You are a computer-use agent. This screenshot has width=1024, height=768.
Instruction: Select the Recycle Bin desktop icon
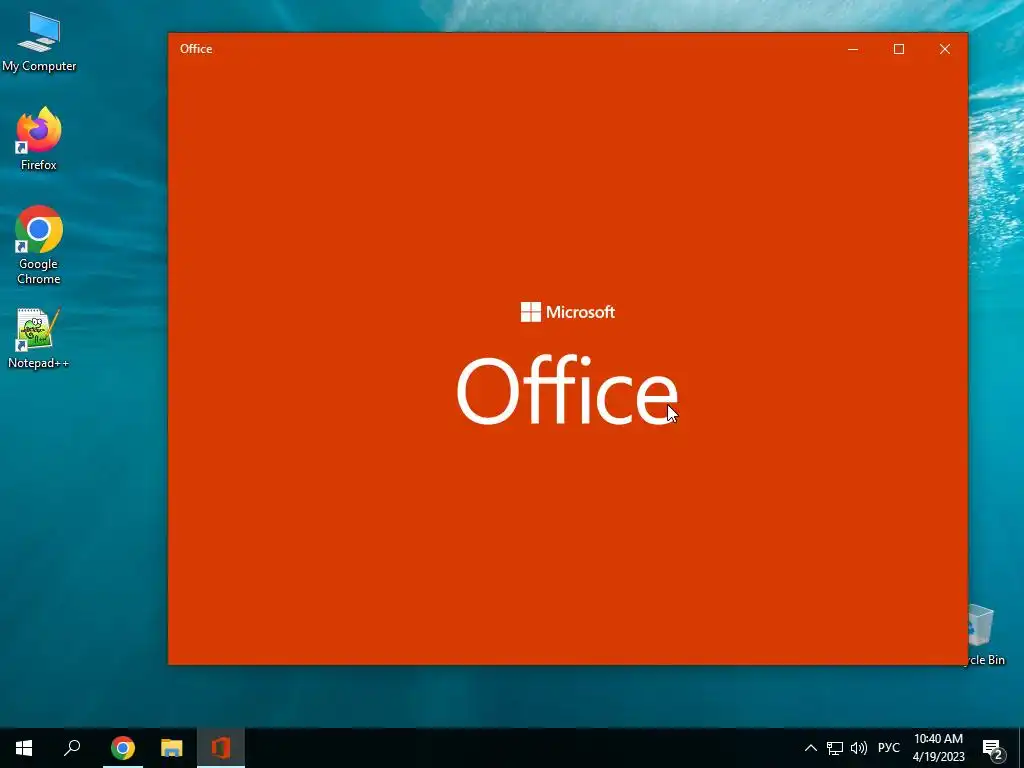pos(985,635)
